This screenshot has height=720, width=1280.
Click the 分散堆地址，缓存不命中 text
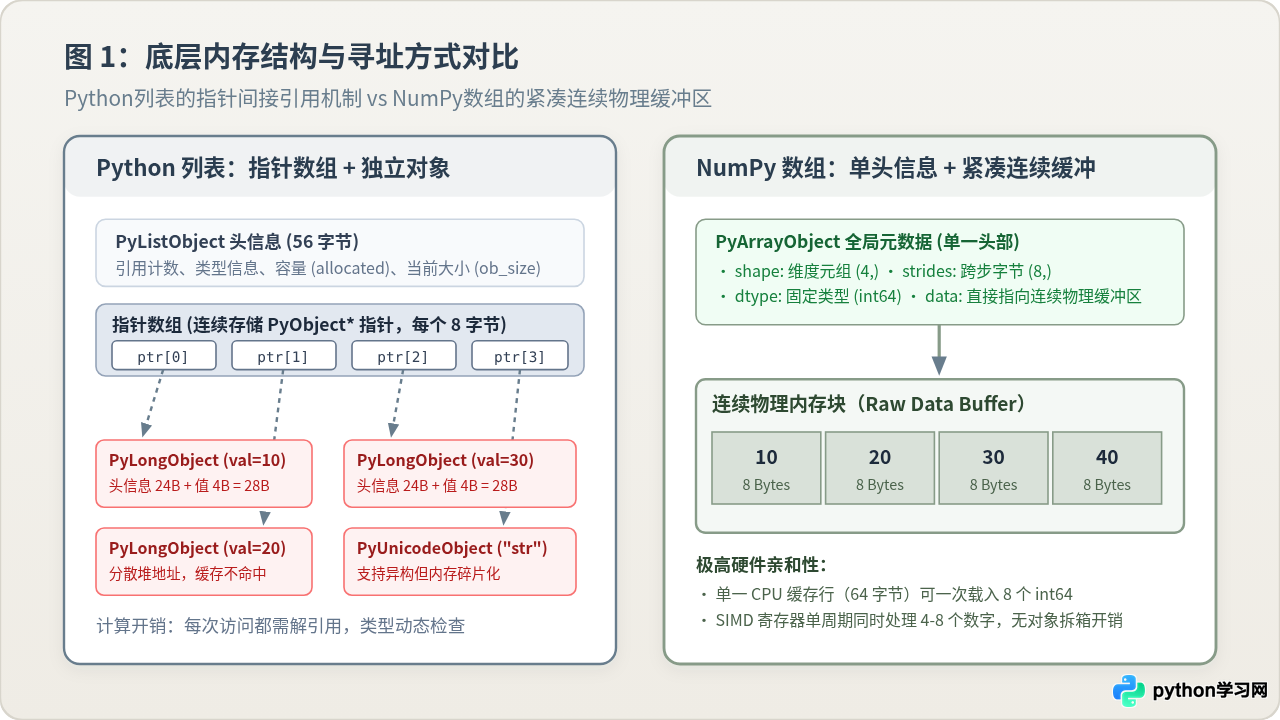pyautogui.click(x=188, y=574)
